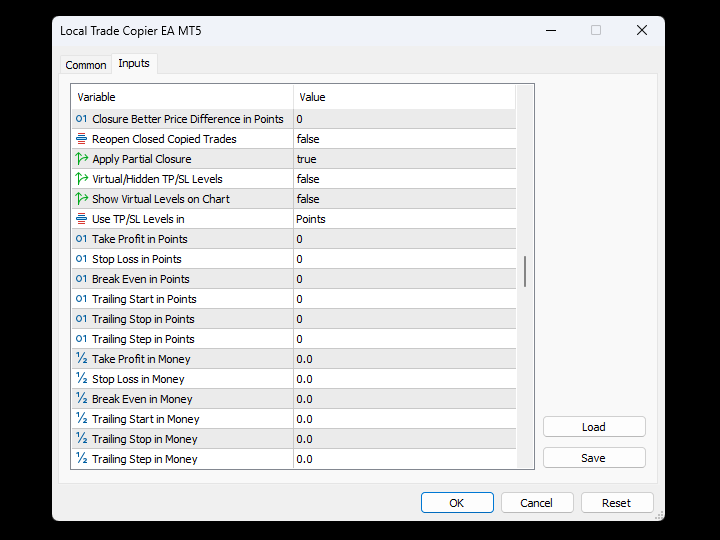Click the integer icon beside Trailing Step in Points

click(x=81, y=338)
